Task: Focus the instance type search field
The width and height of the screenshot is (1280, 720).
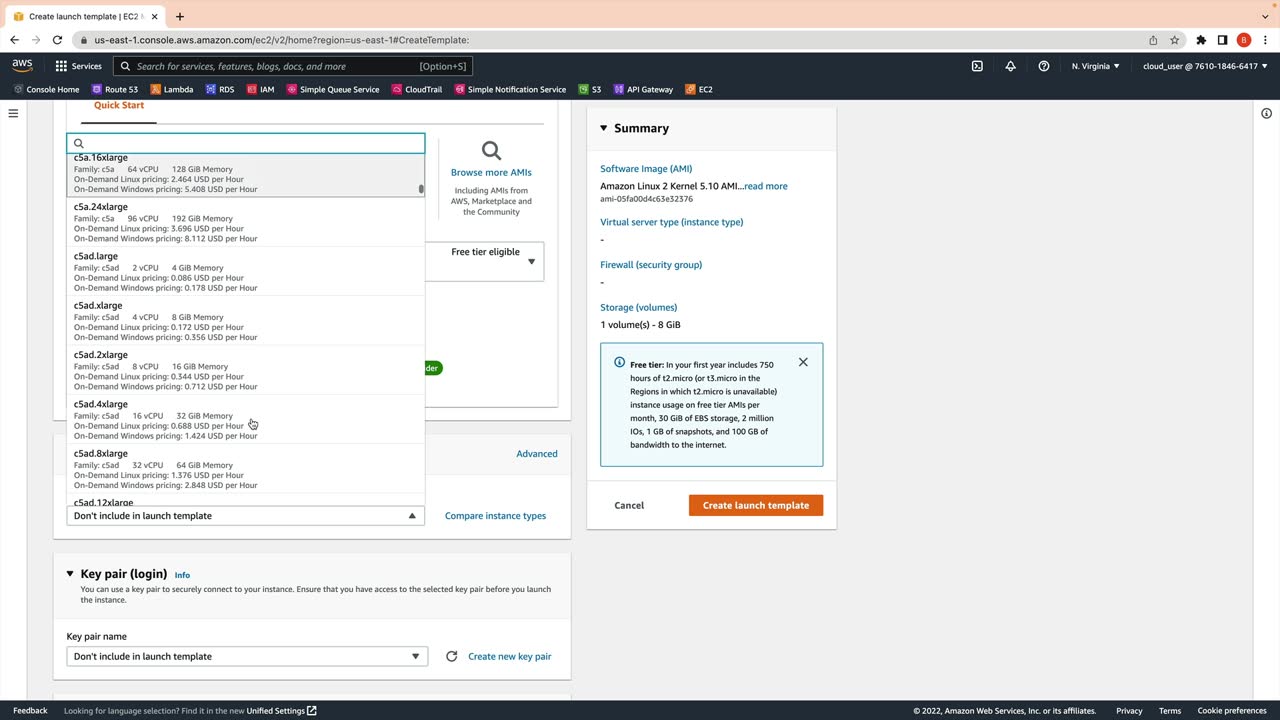Action: (246, 143)
